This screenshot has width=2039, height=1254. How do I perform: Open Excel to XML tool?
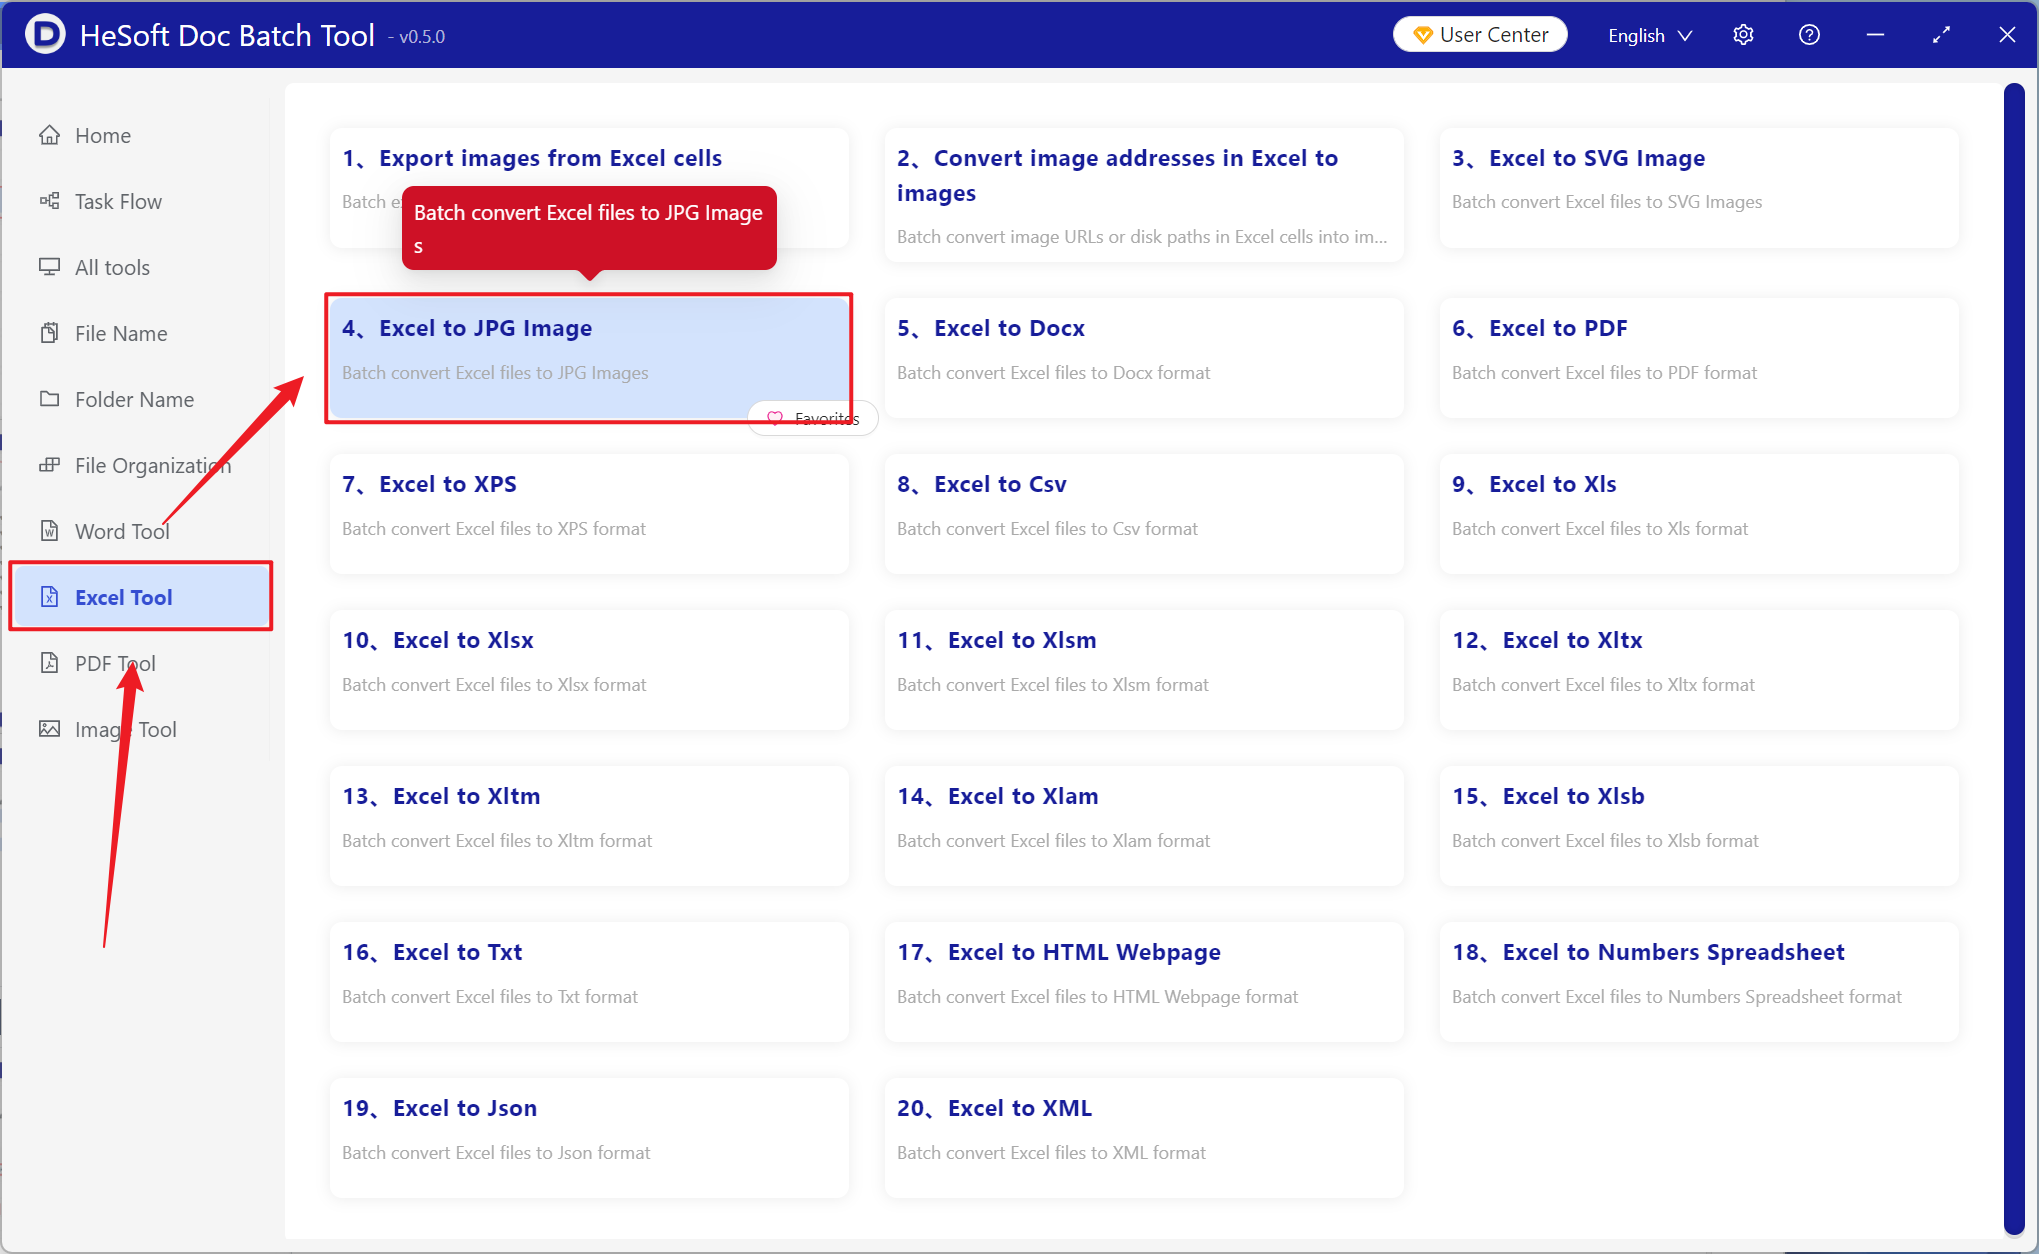(x=1144, y=1138)
